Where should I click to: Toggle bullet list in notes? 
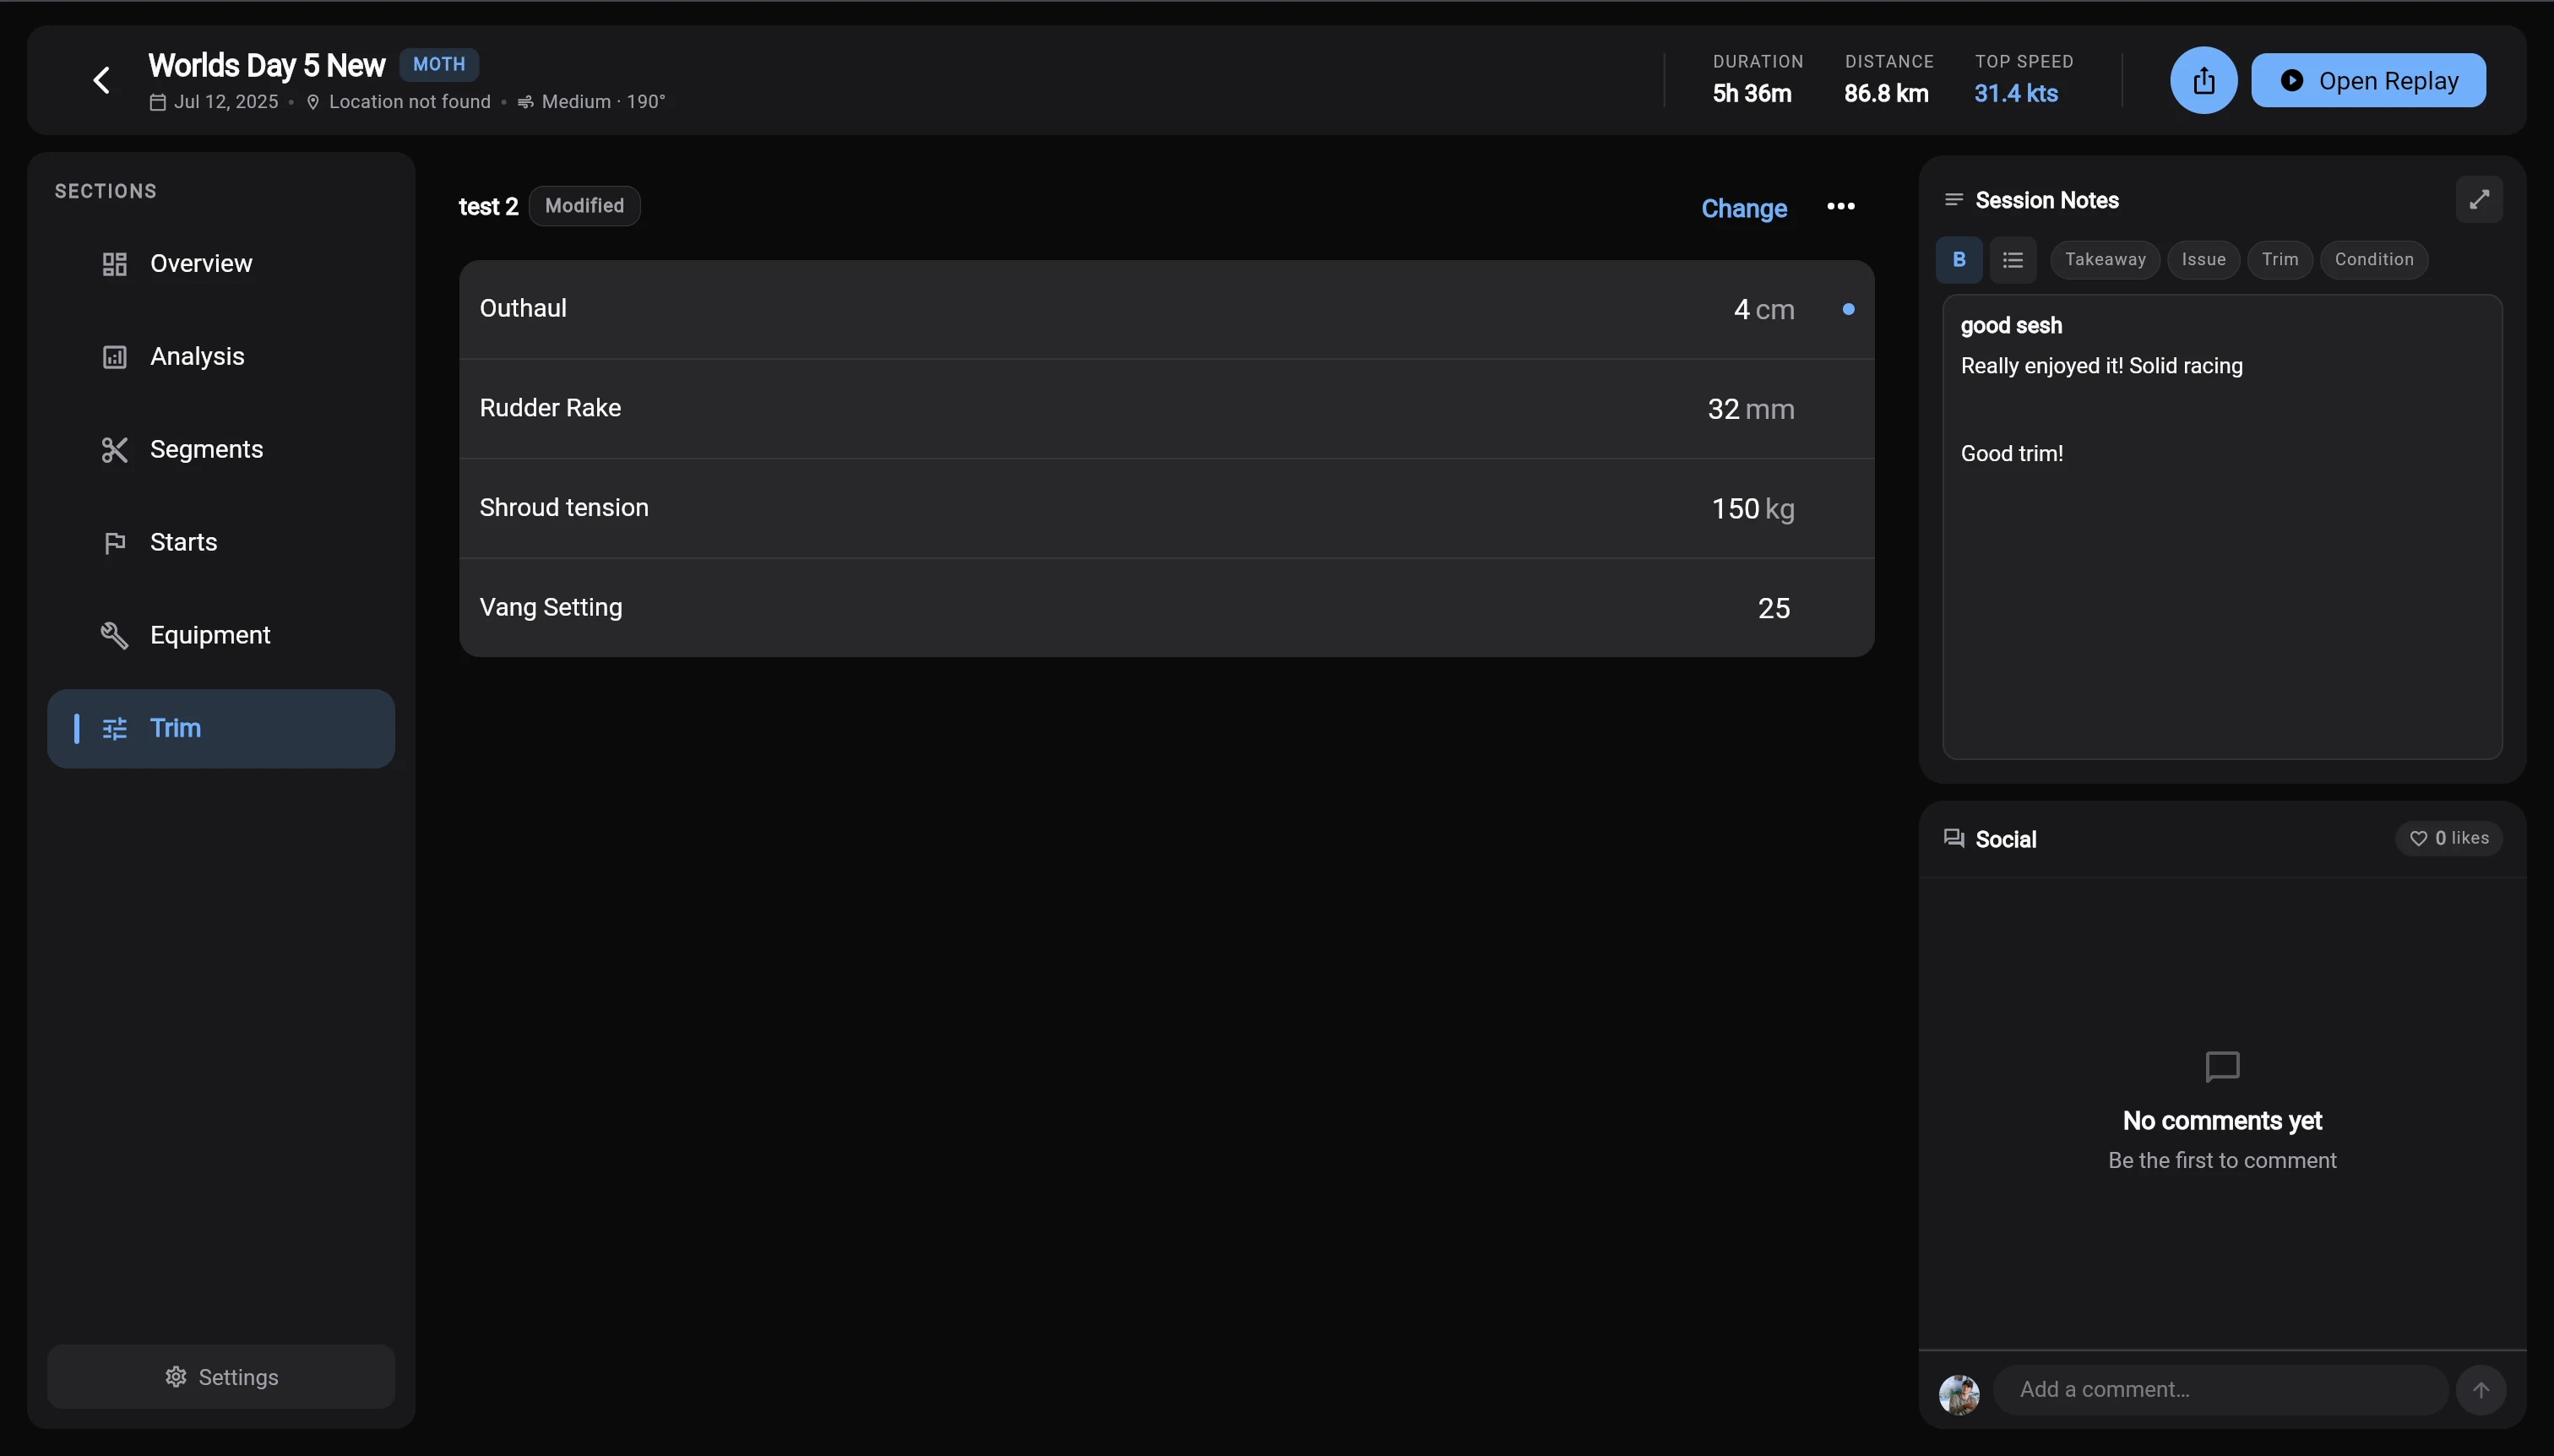tap(2012, 260)
